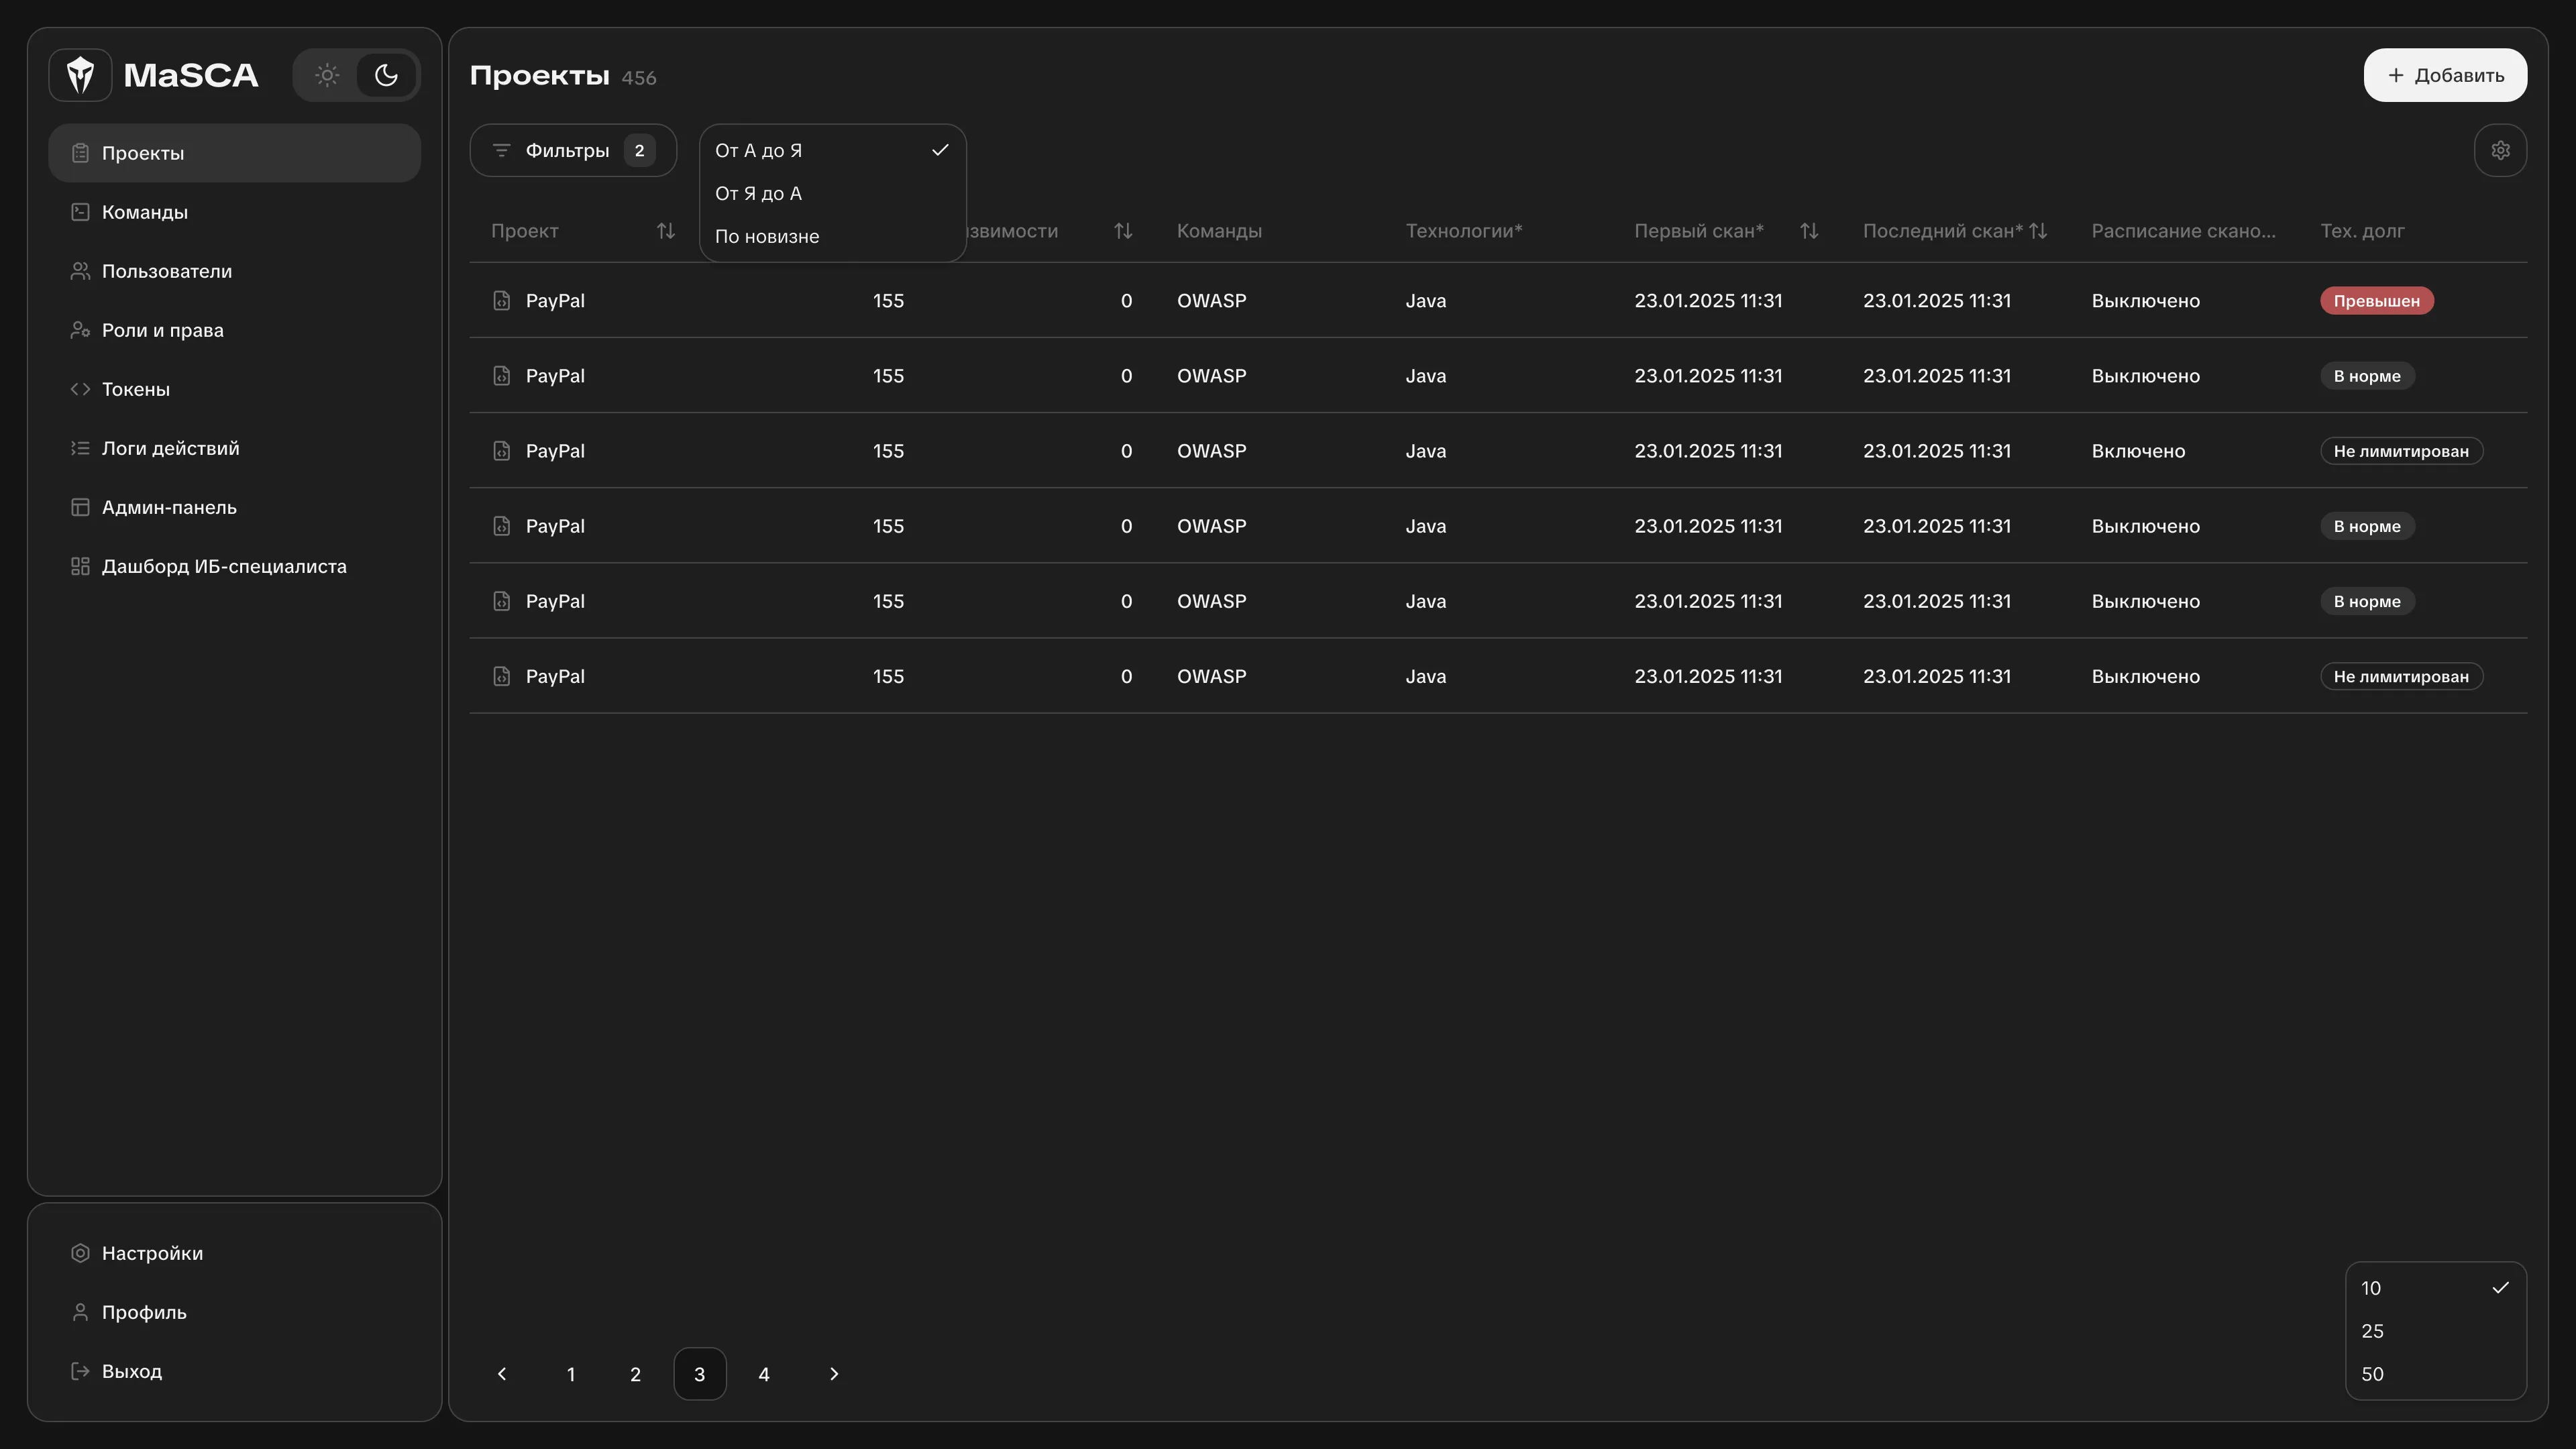
Task: Open Дашборд ИБ-специалиста in sidebar
Action: pos(224,566)
